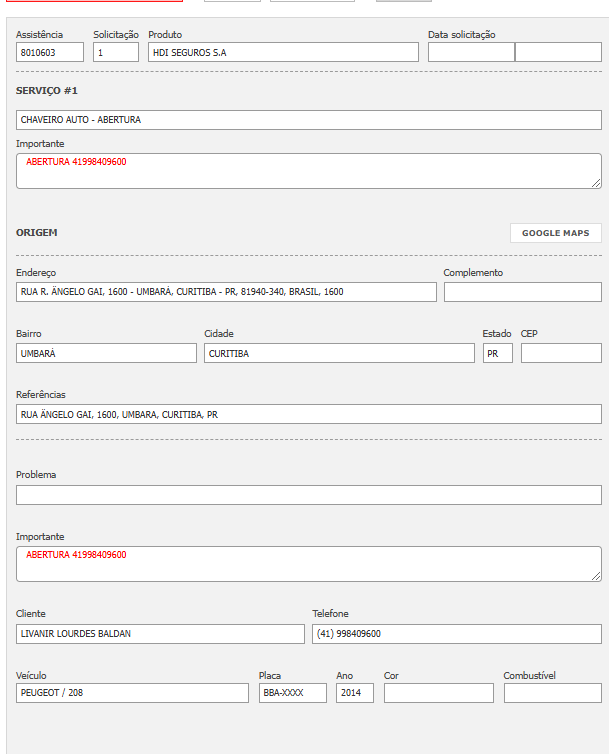The height and width of the screenshot is (754, 609).
Task: Click the Chaveiro Auto service field
Action: pyautogui.click(x=308, y=119)
